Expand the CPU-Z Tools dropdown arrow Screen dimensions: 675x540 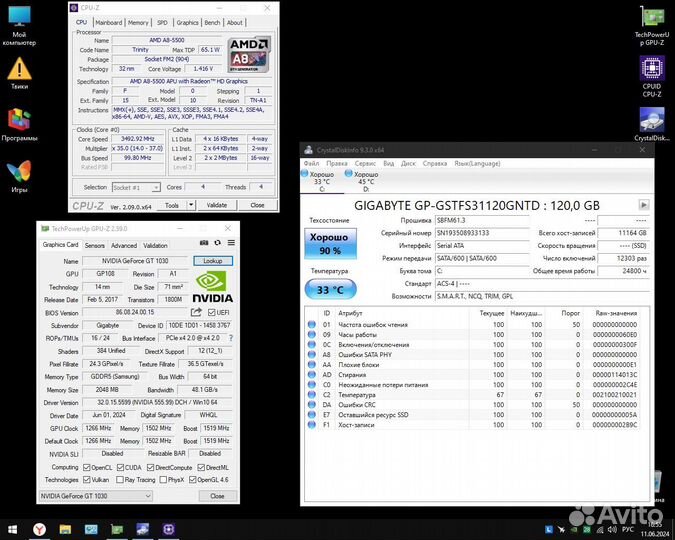[x=188, y=205]
